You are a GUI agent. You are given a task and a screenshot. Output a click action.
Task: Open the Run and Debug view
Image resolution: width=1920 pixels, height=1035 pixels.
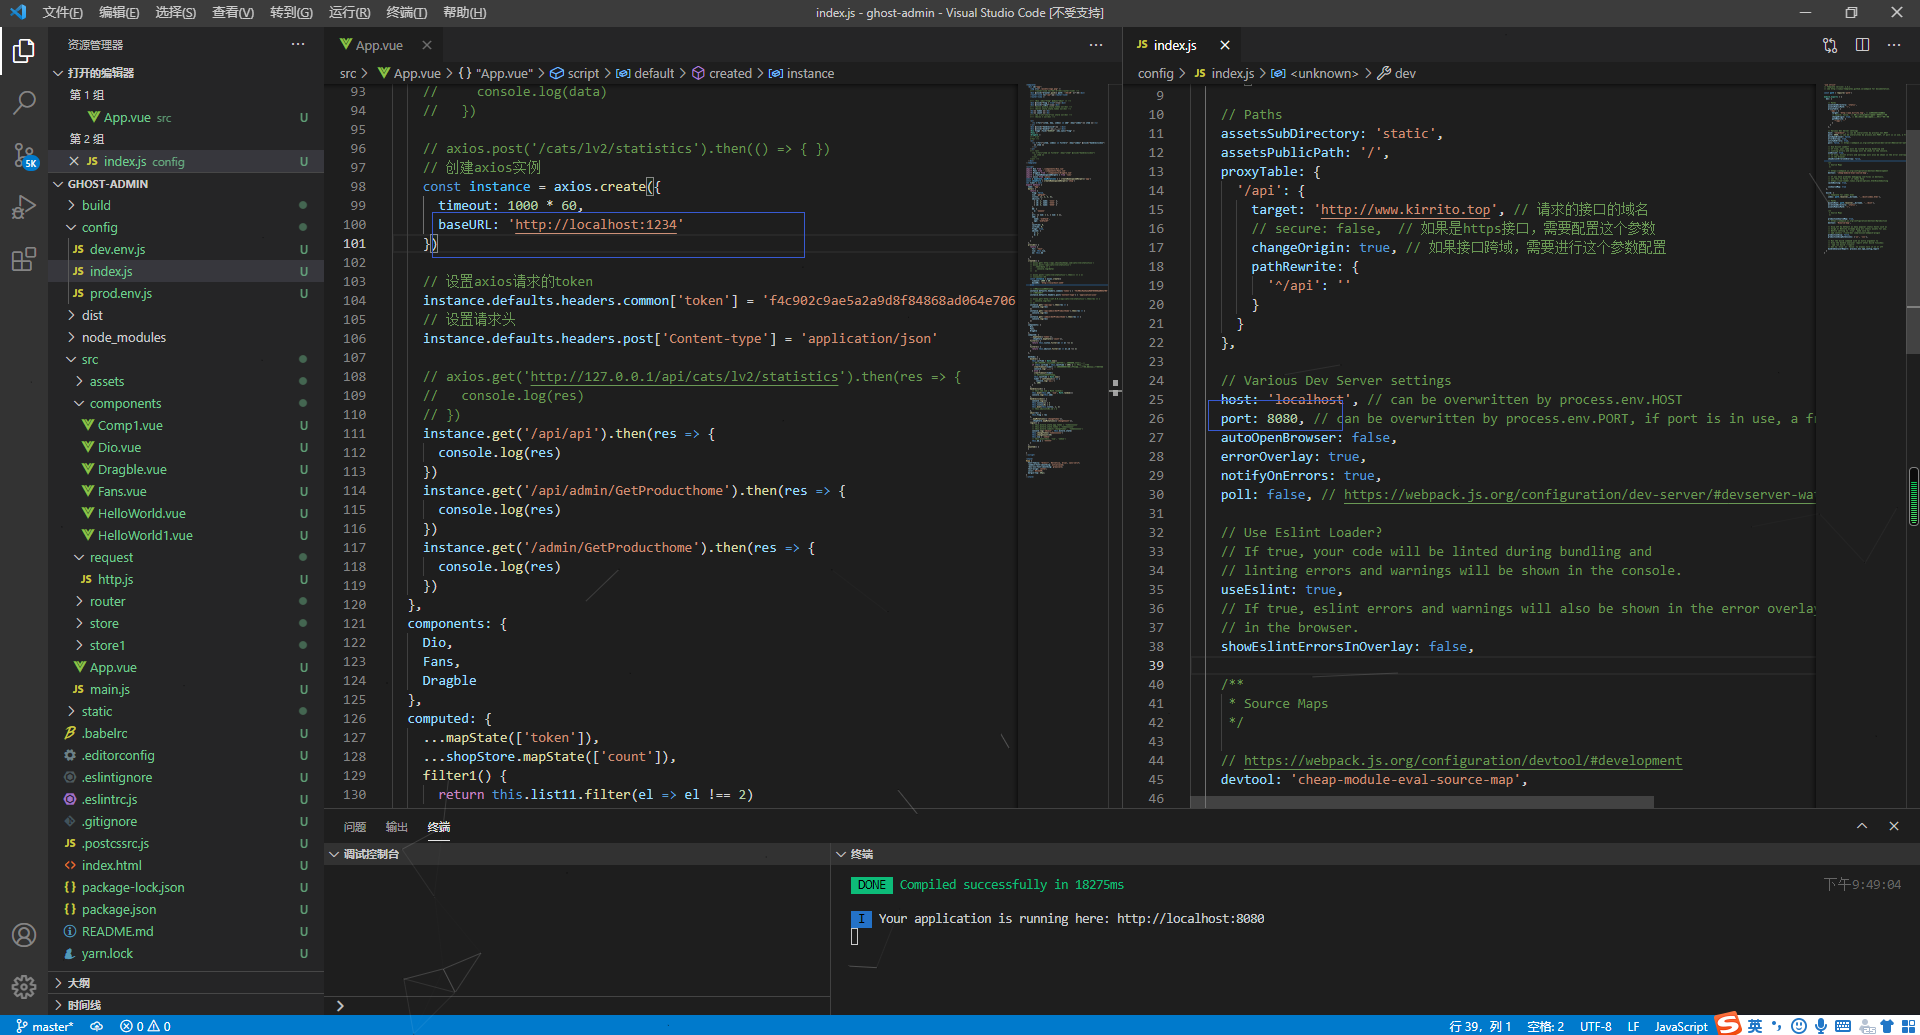(x=24, y=207)
